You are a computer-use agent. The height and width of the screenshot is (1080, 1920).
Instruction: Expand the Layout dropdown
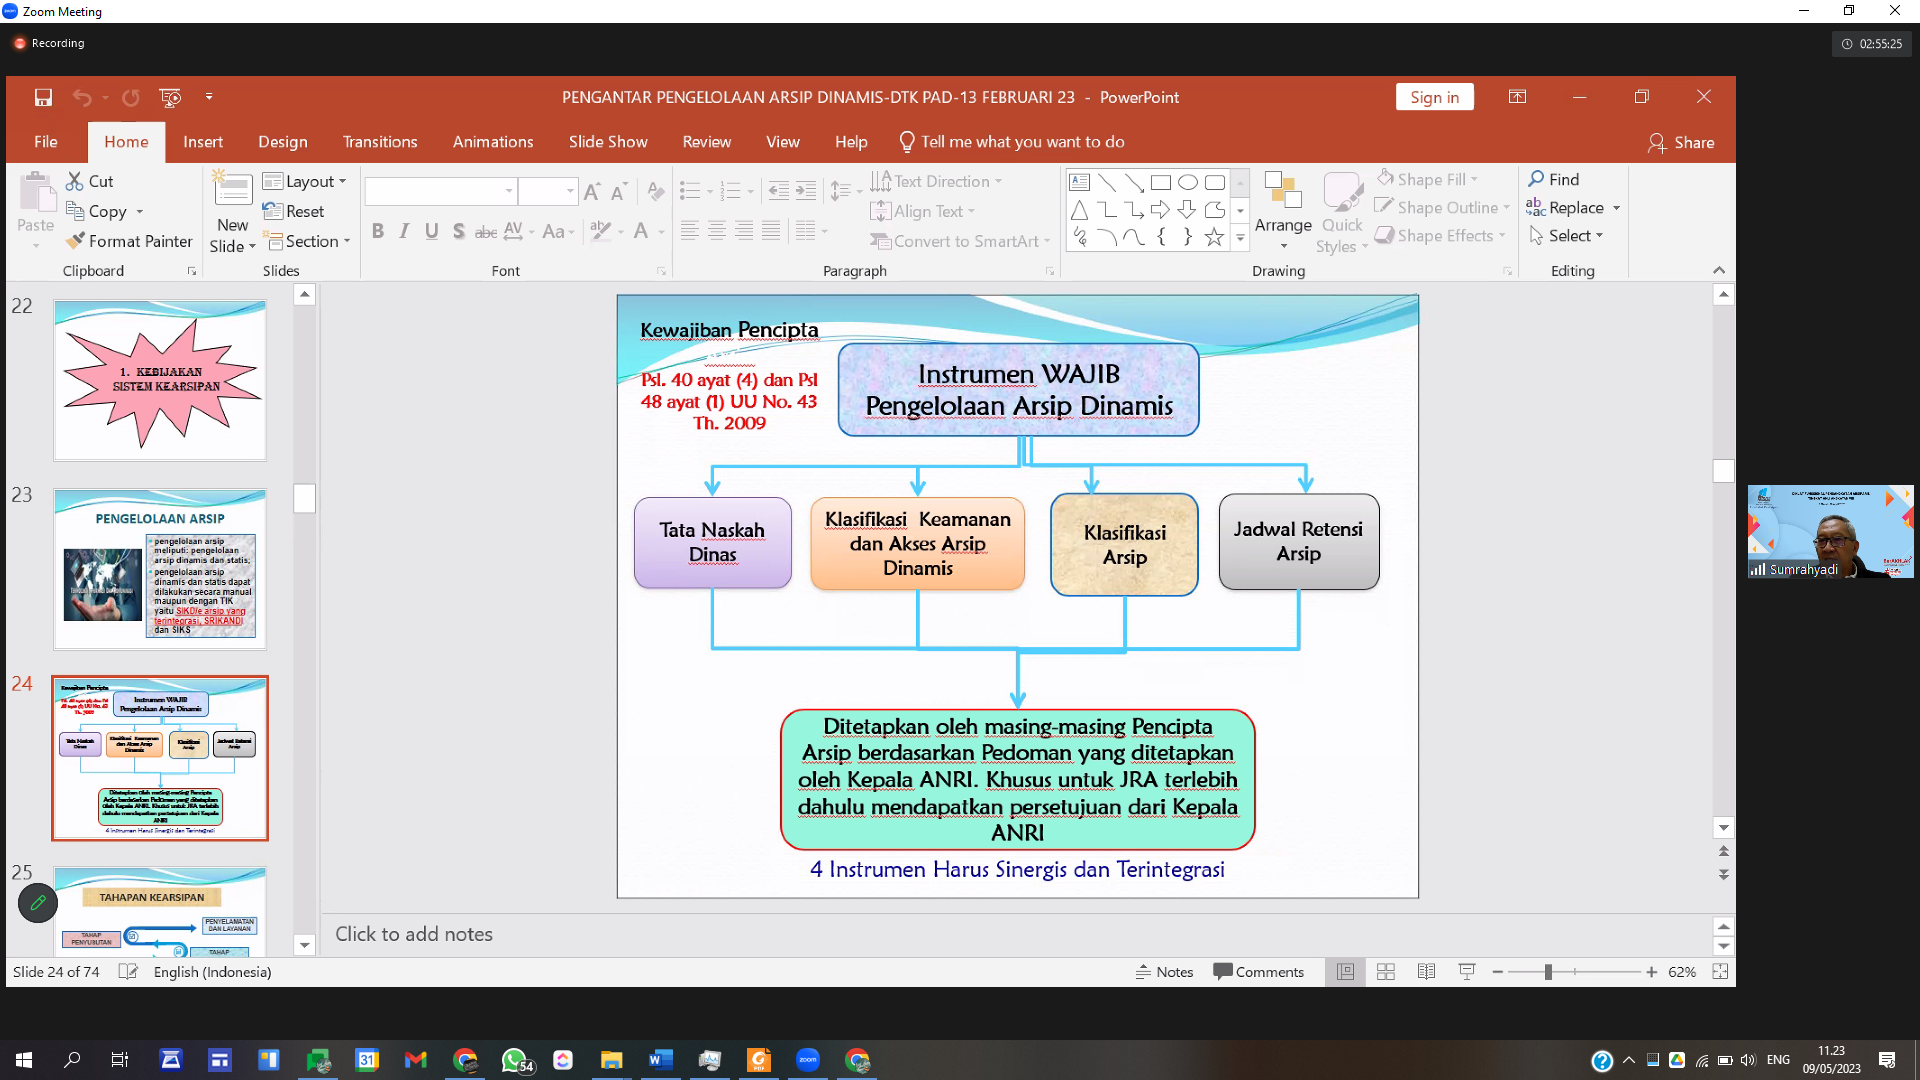tap(305, 181)
